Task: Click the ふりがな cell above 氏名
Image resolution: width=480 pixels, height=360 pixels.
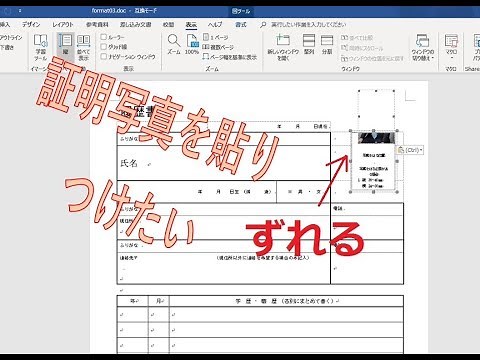Action: pos(223,139)
